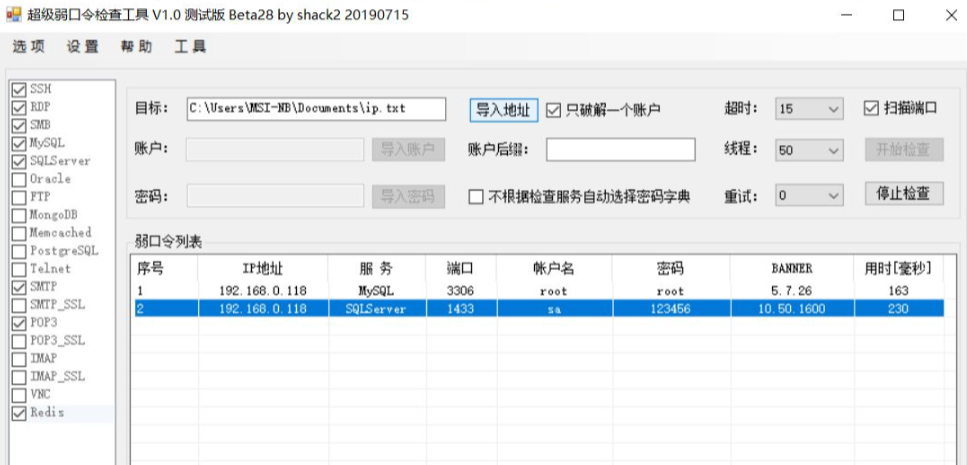
Task: Open the 设置 menu
Action: tap(83, 47)
